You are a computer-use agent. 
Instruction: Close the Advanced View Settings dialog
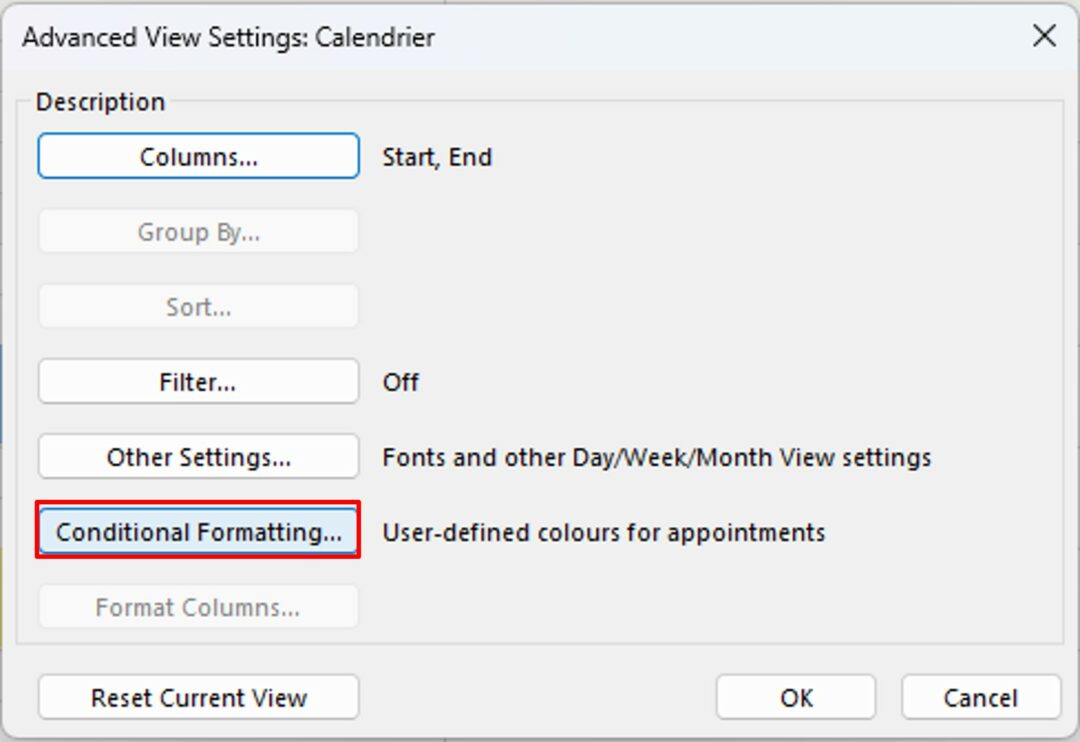[1043, 36]
